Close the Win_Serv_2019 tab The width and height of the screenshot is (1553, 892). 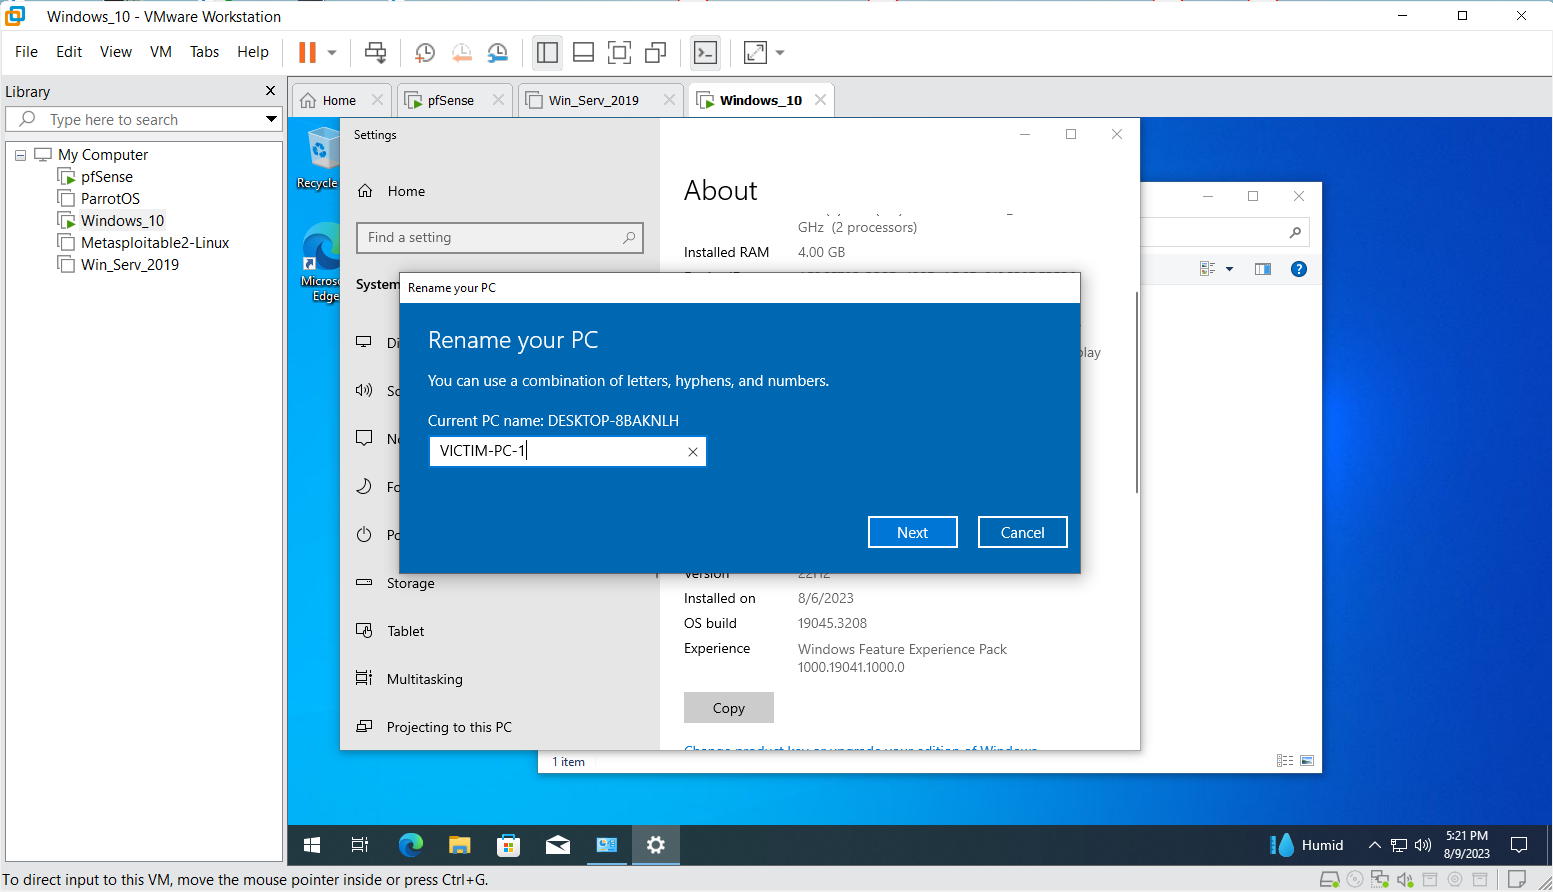pyautogui.click(x=669, y=100)
